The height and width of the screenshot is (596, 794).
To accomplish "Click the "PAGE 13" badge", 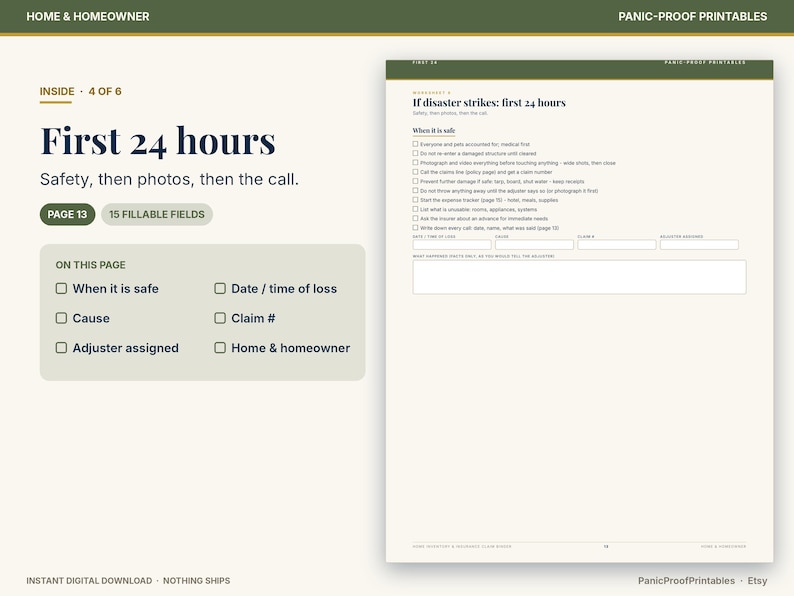I will [67, 214].
